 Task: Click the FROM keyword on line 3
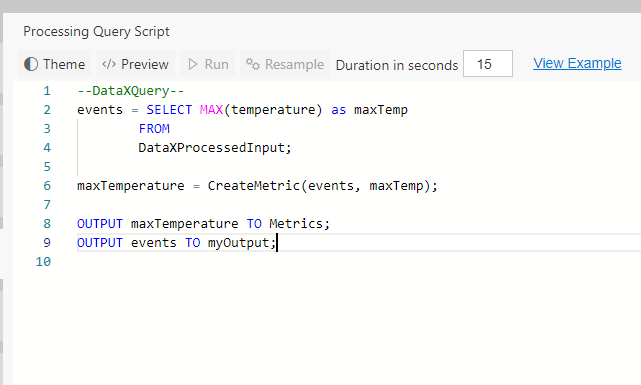tap(154, 129)
